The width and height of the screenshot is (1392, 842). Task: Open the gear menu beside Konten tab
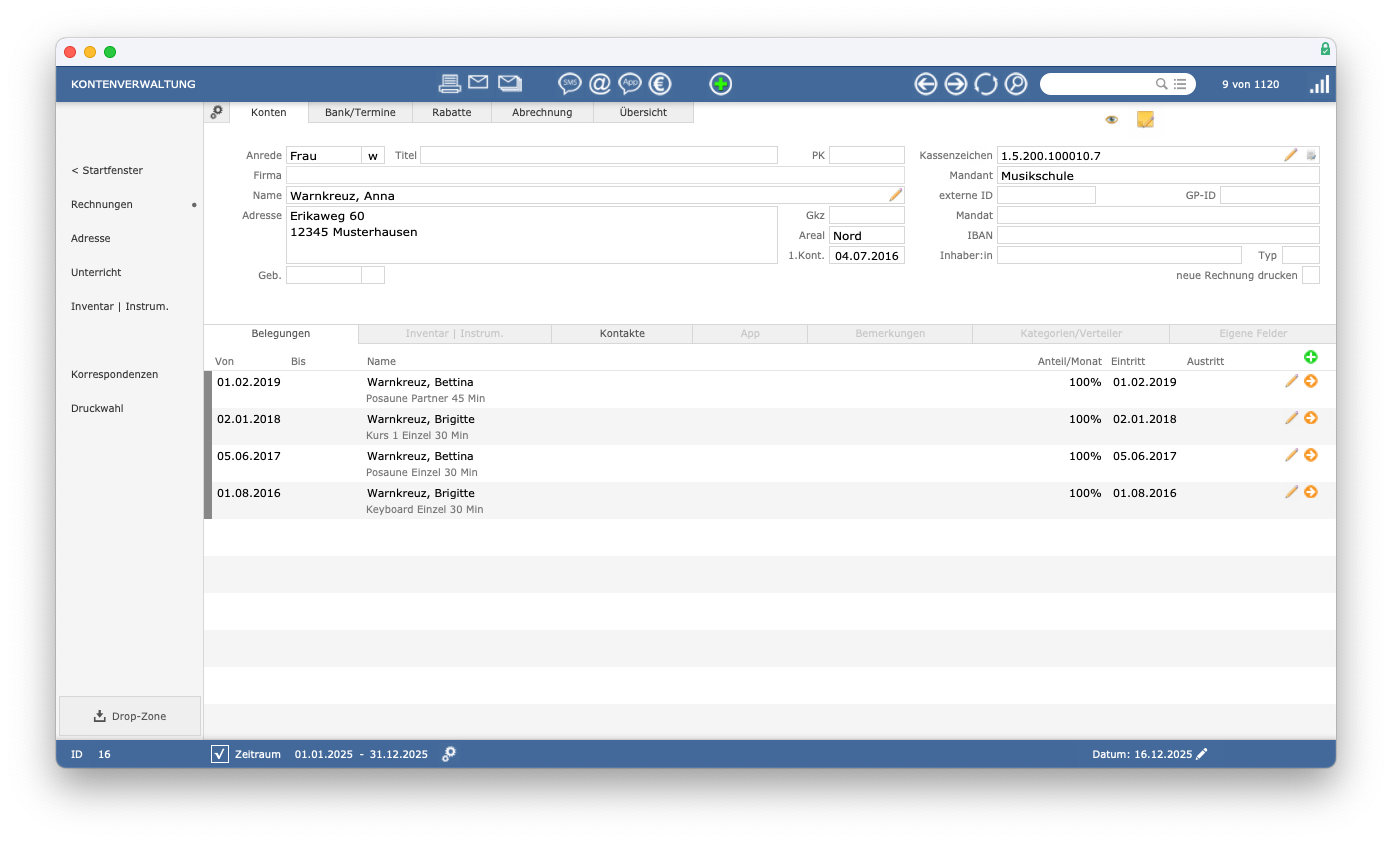tap(216, 113)
